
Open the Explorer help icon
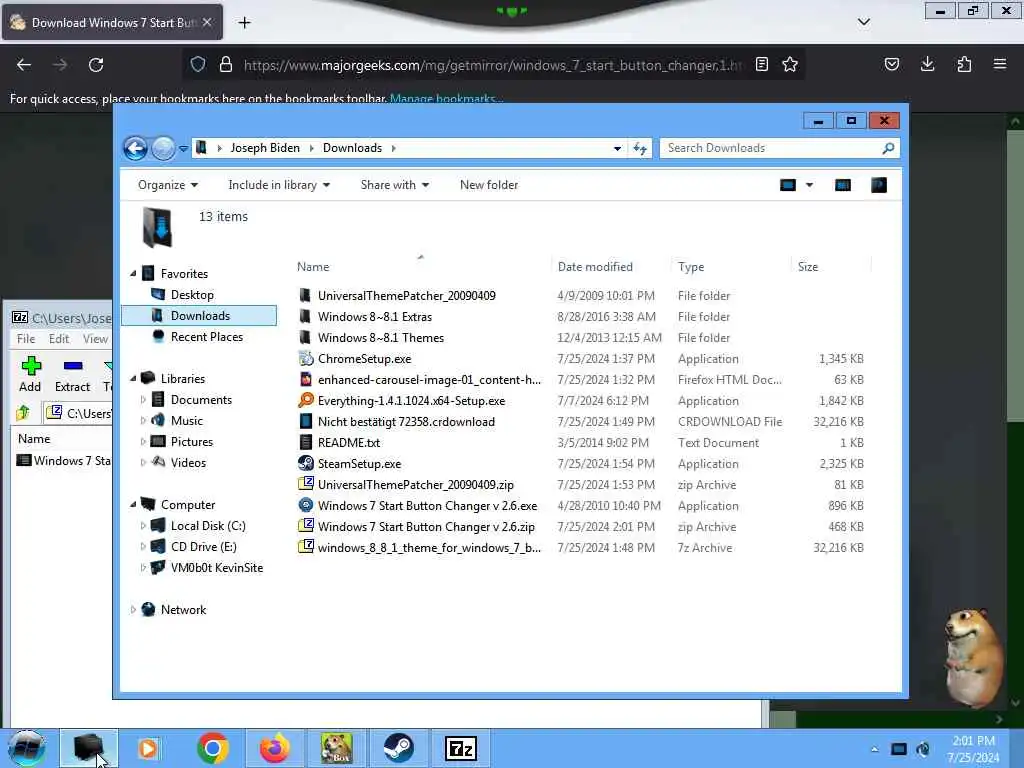coord(879,185)
